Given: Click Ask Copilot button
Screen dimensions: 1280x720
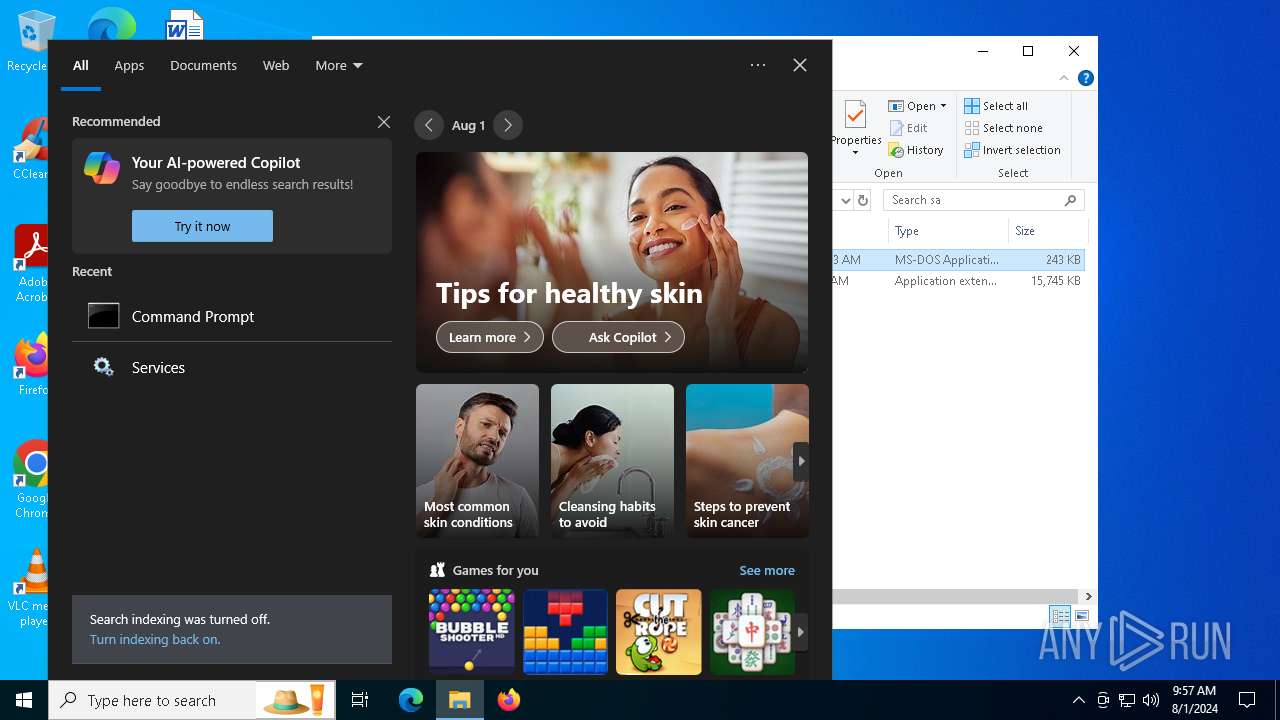Looking at the screenshot, I should point(618,337).
